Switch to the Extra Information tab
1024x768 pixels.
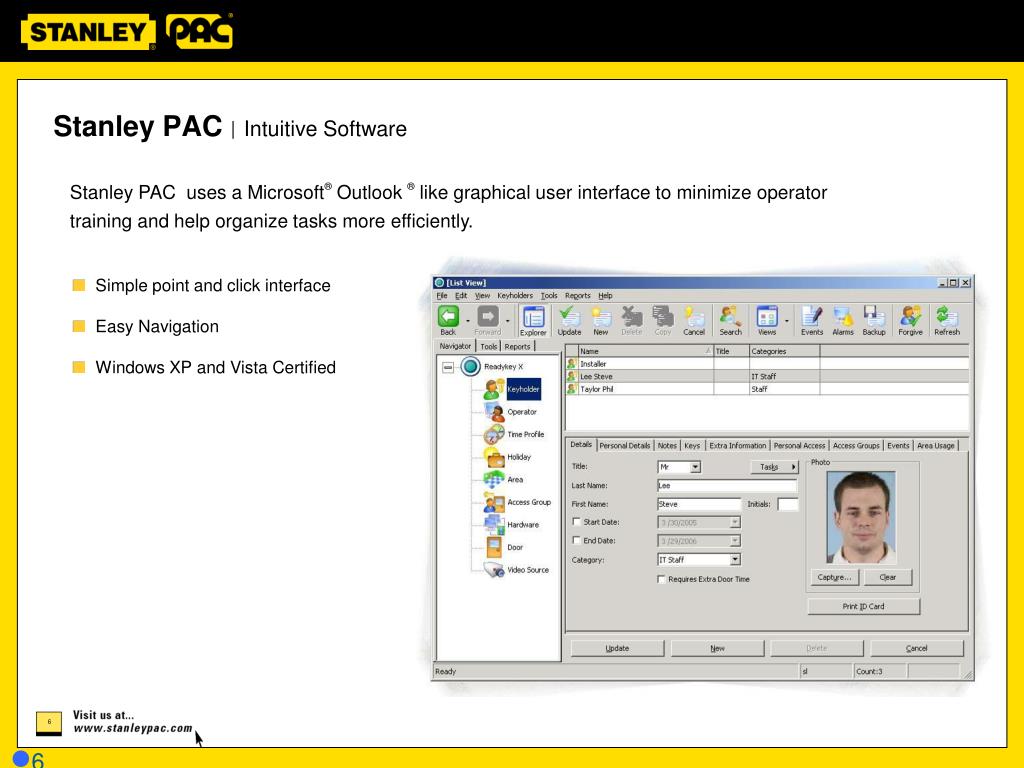tap(737, 445)
